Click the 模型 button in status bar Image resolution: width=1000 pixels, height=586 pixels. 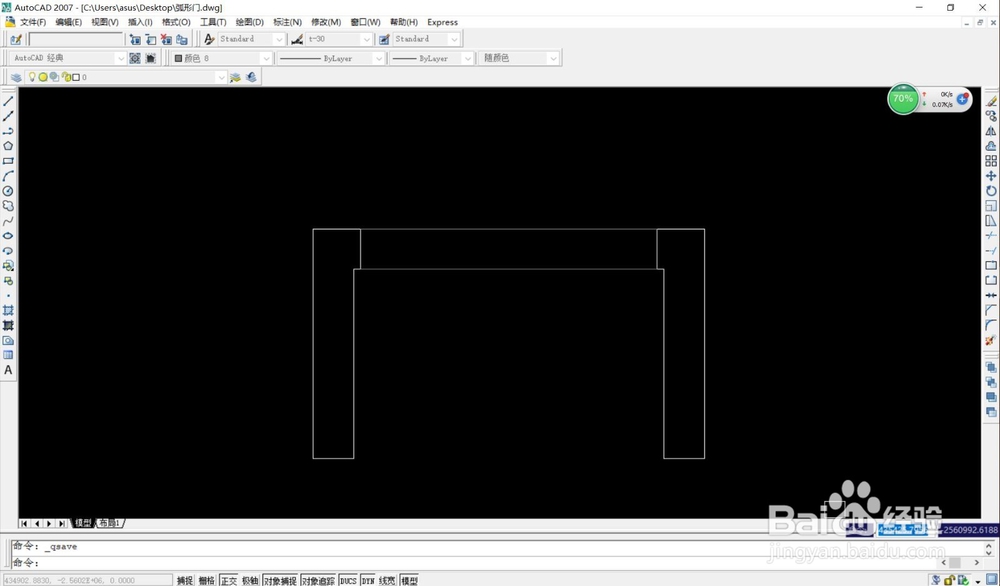pos(409,580)
